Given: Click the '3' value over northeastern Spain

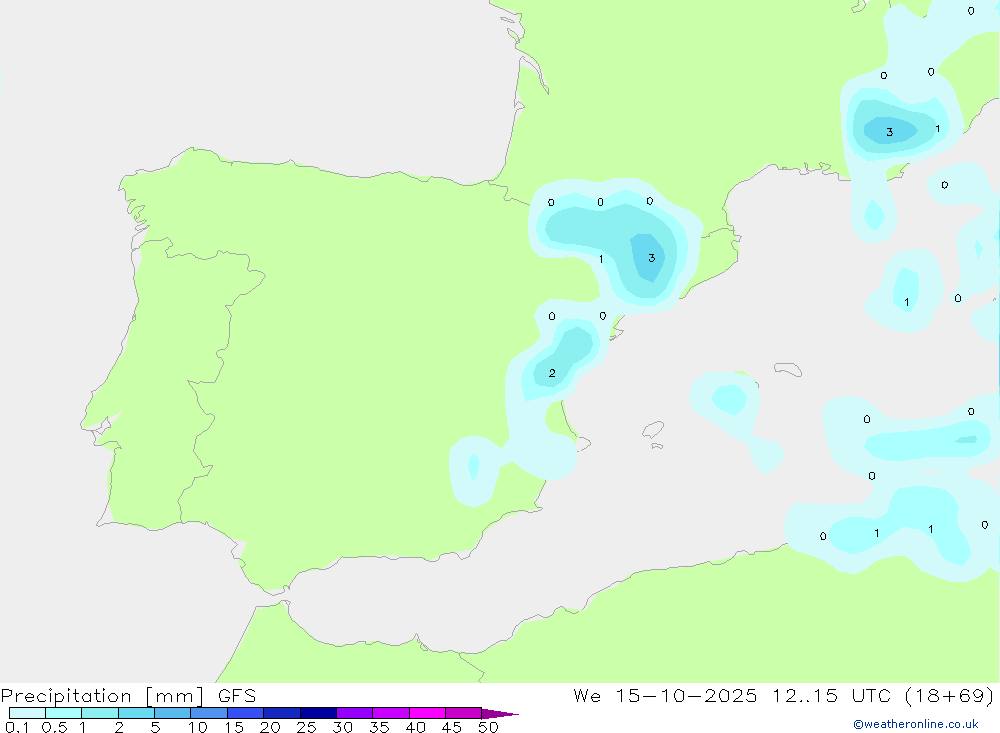Looking at the screenshot, I should pyautogui.click(x=651, y=258).
